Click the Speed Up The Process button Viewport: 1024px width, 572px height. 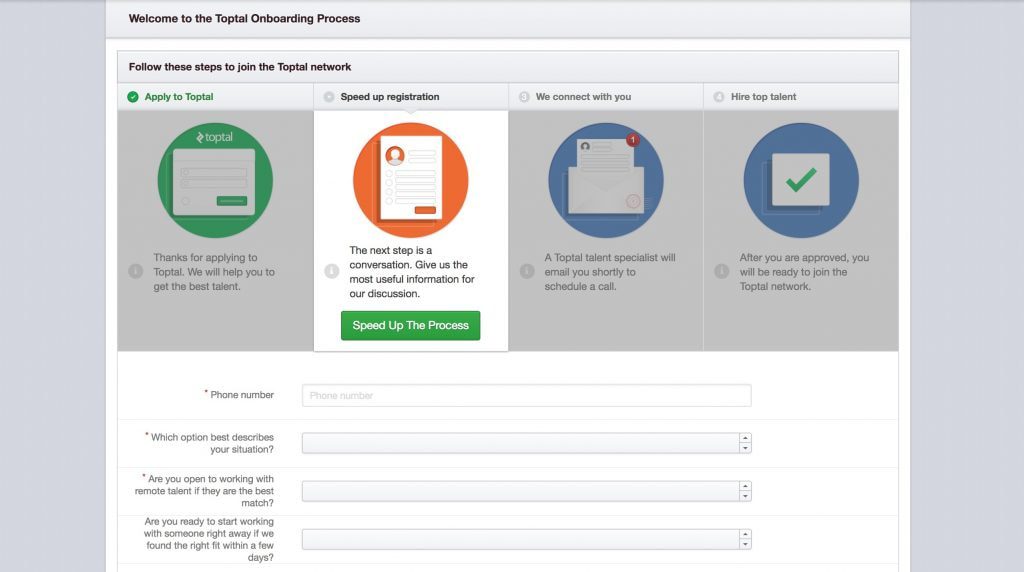pos(411,325)
